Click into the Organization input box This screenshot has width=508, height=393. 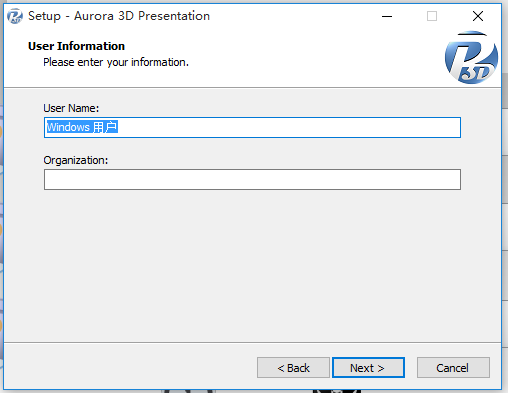252,179
